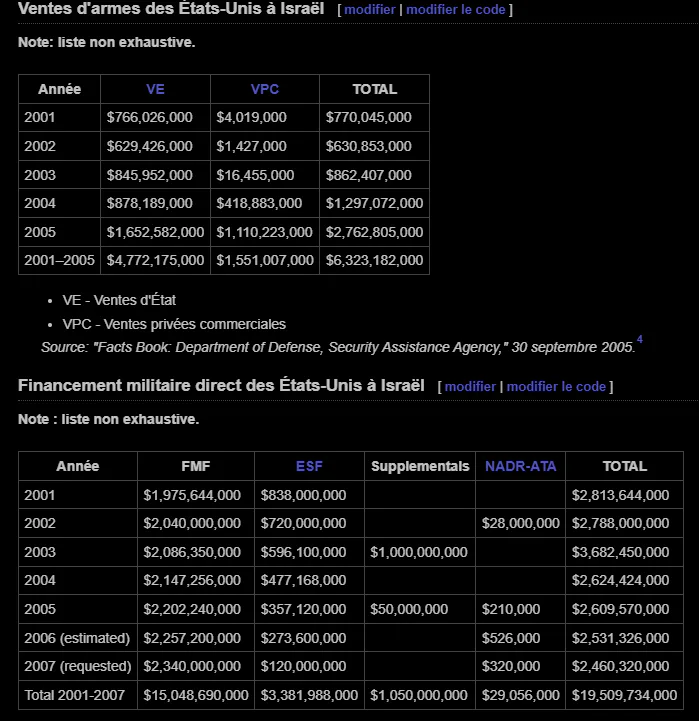Image resolution: width=699 pixels, height=721 pixels.
Task: Select the 2001–2005 VE total $4,772,175,000
Action: click(x=155, y=260)
